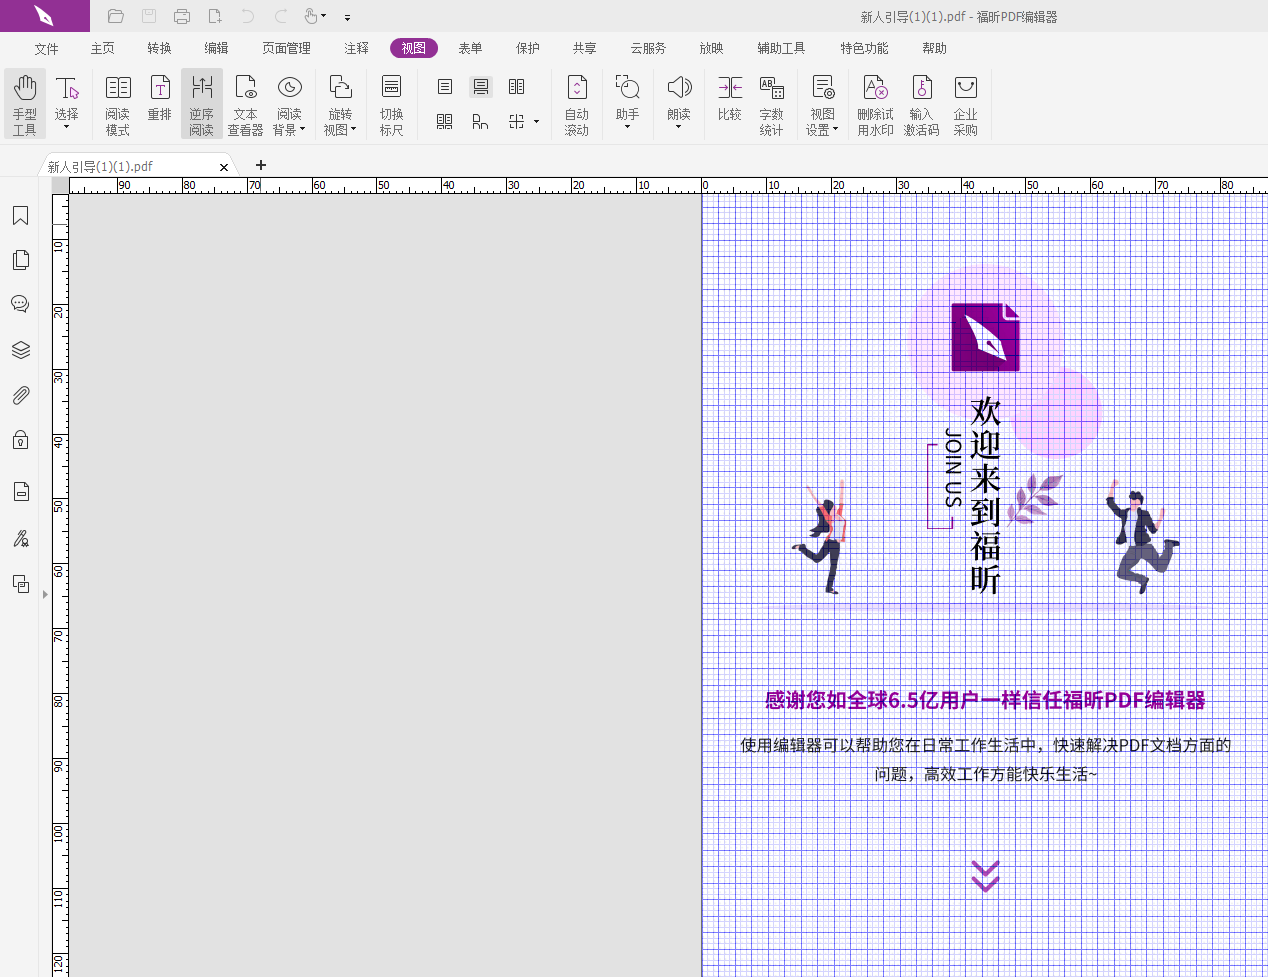The image size is (1268, 977).
Task: Toggle the rulers with 切换标尺
Action: (x=392, y=104)
